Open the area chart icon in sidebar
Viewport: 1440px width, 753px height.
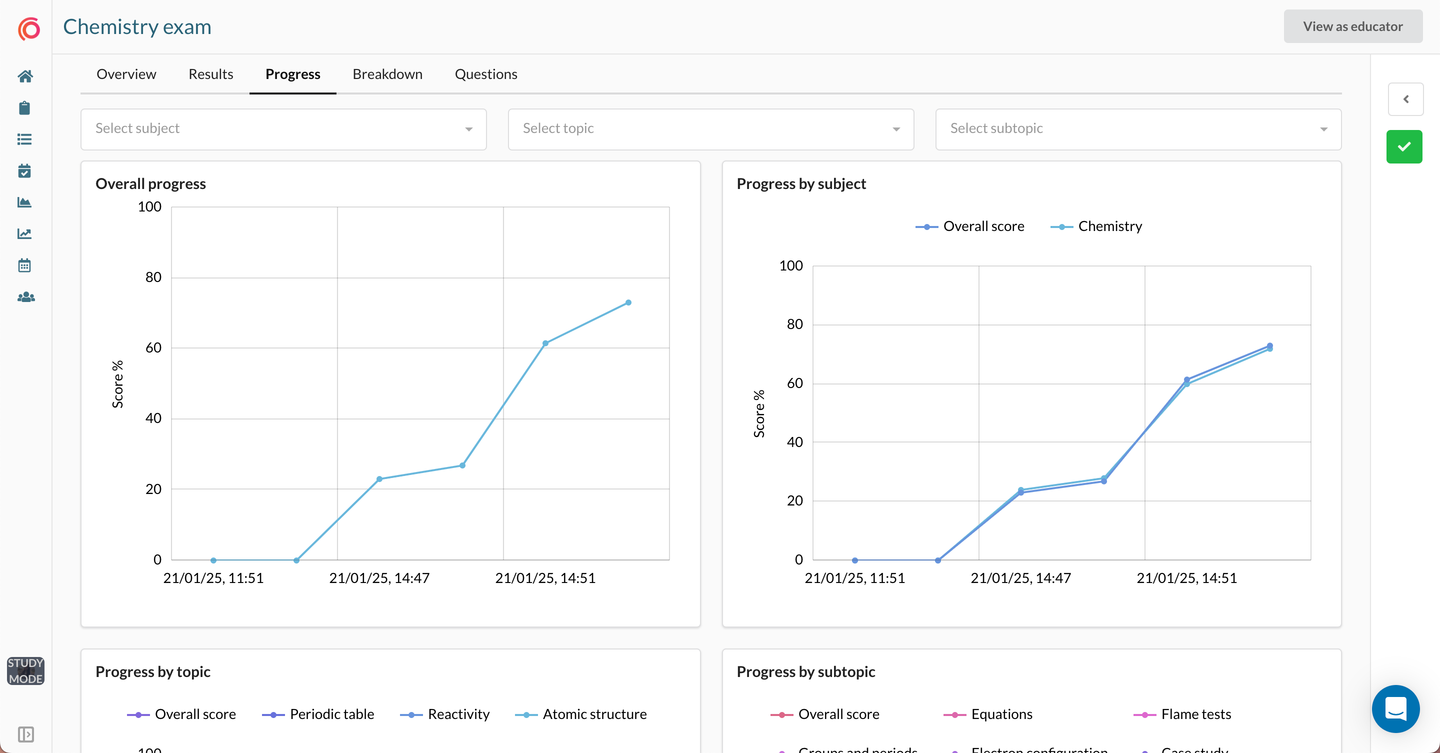25,202
